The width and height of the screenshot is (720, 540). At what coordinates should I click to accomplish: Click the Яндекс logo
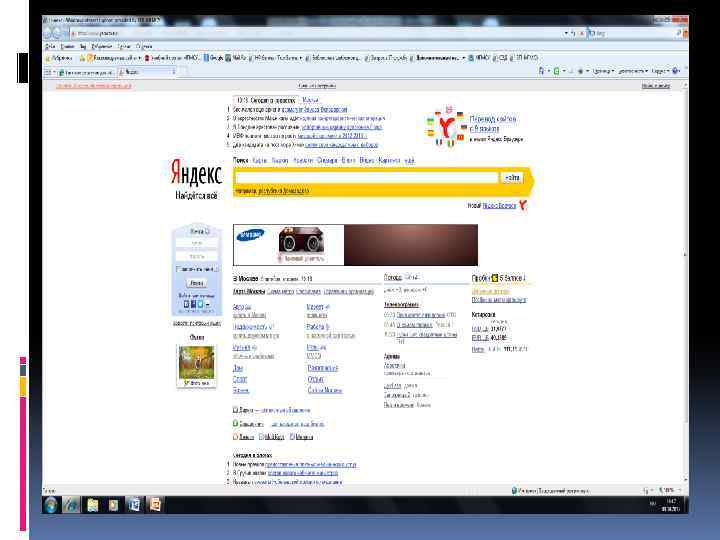pyautogui.click(x=197, y=174)
